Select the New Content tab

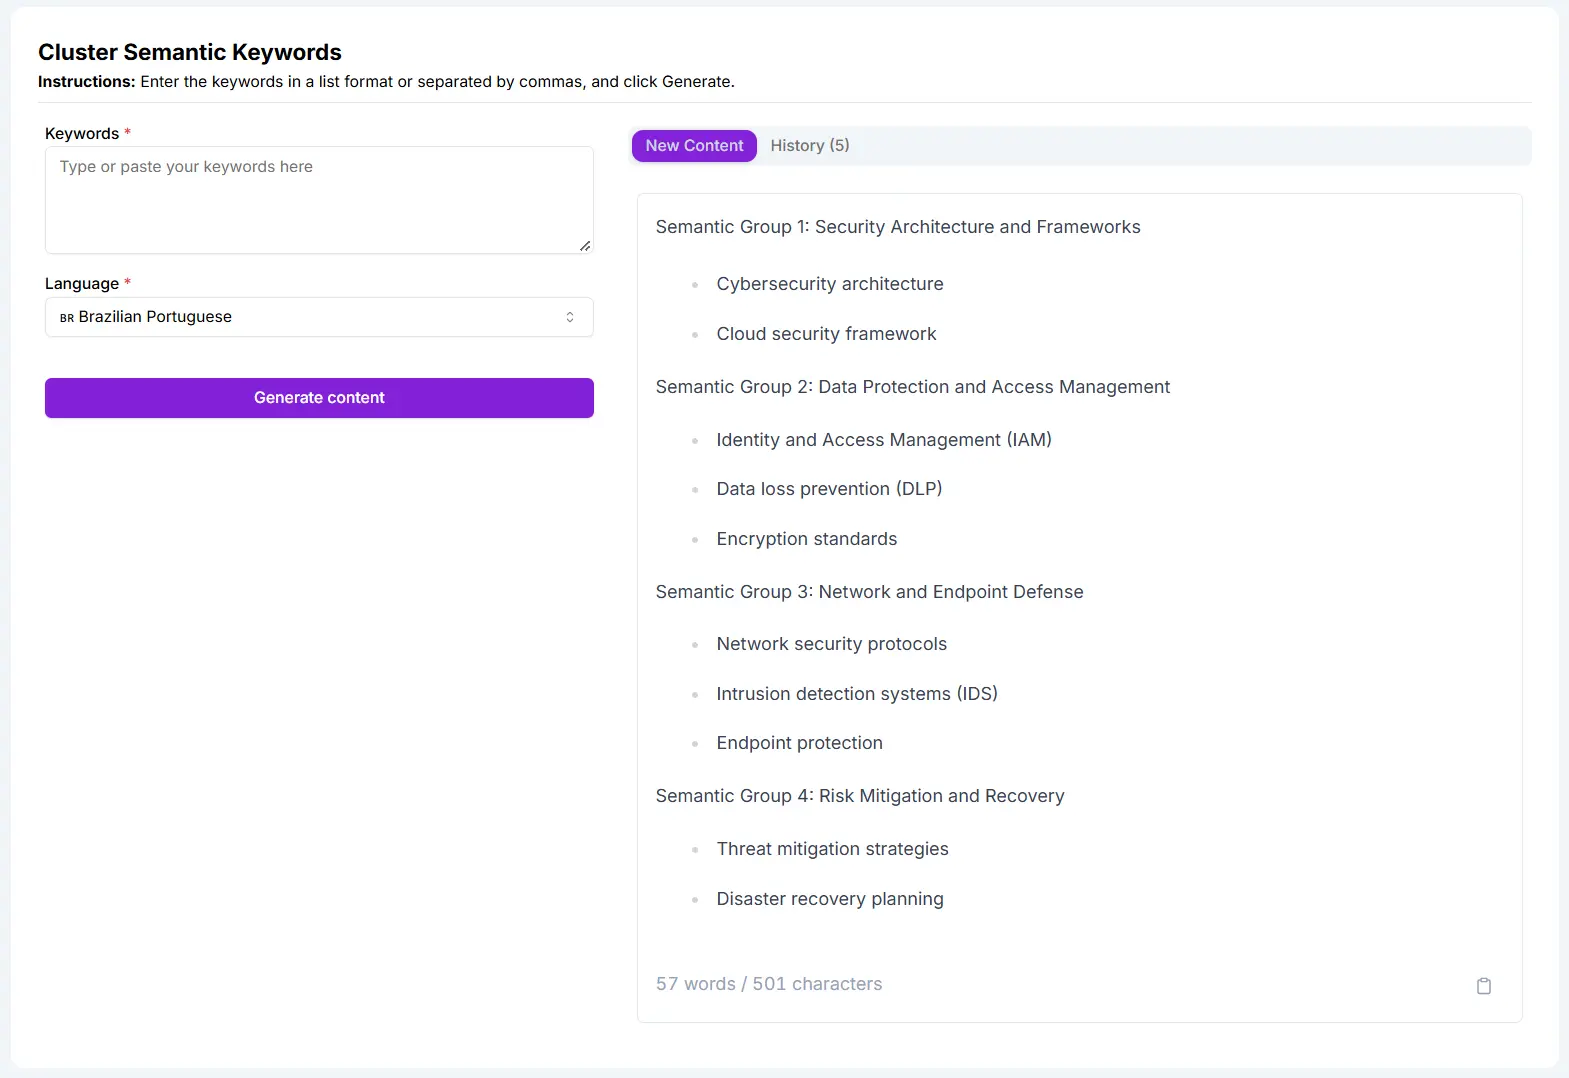(x=694, y=146)
